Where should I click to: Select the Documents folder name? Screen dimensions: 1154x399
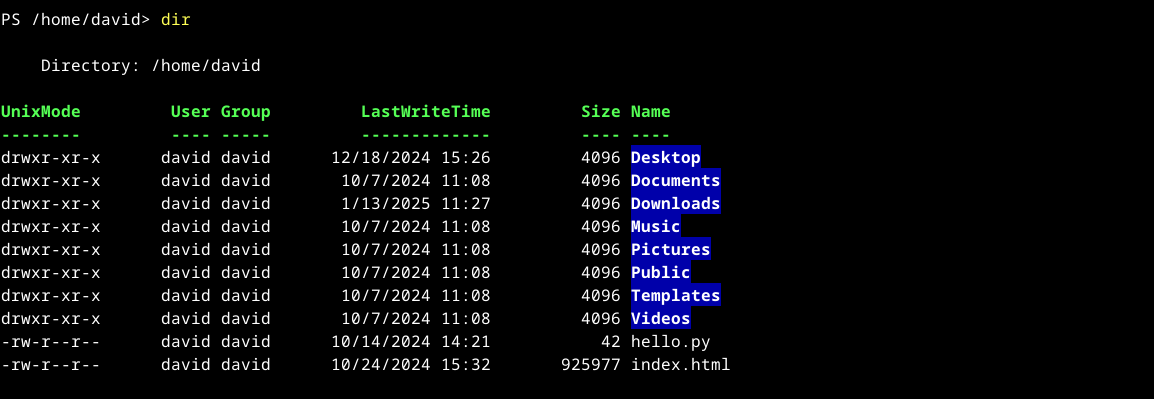point(676,180)
